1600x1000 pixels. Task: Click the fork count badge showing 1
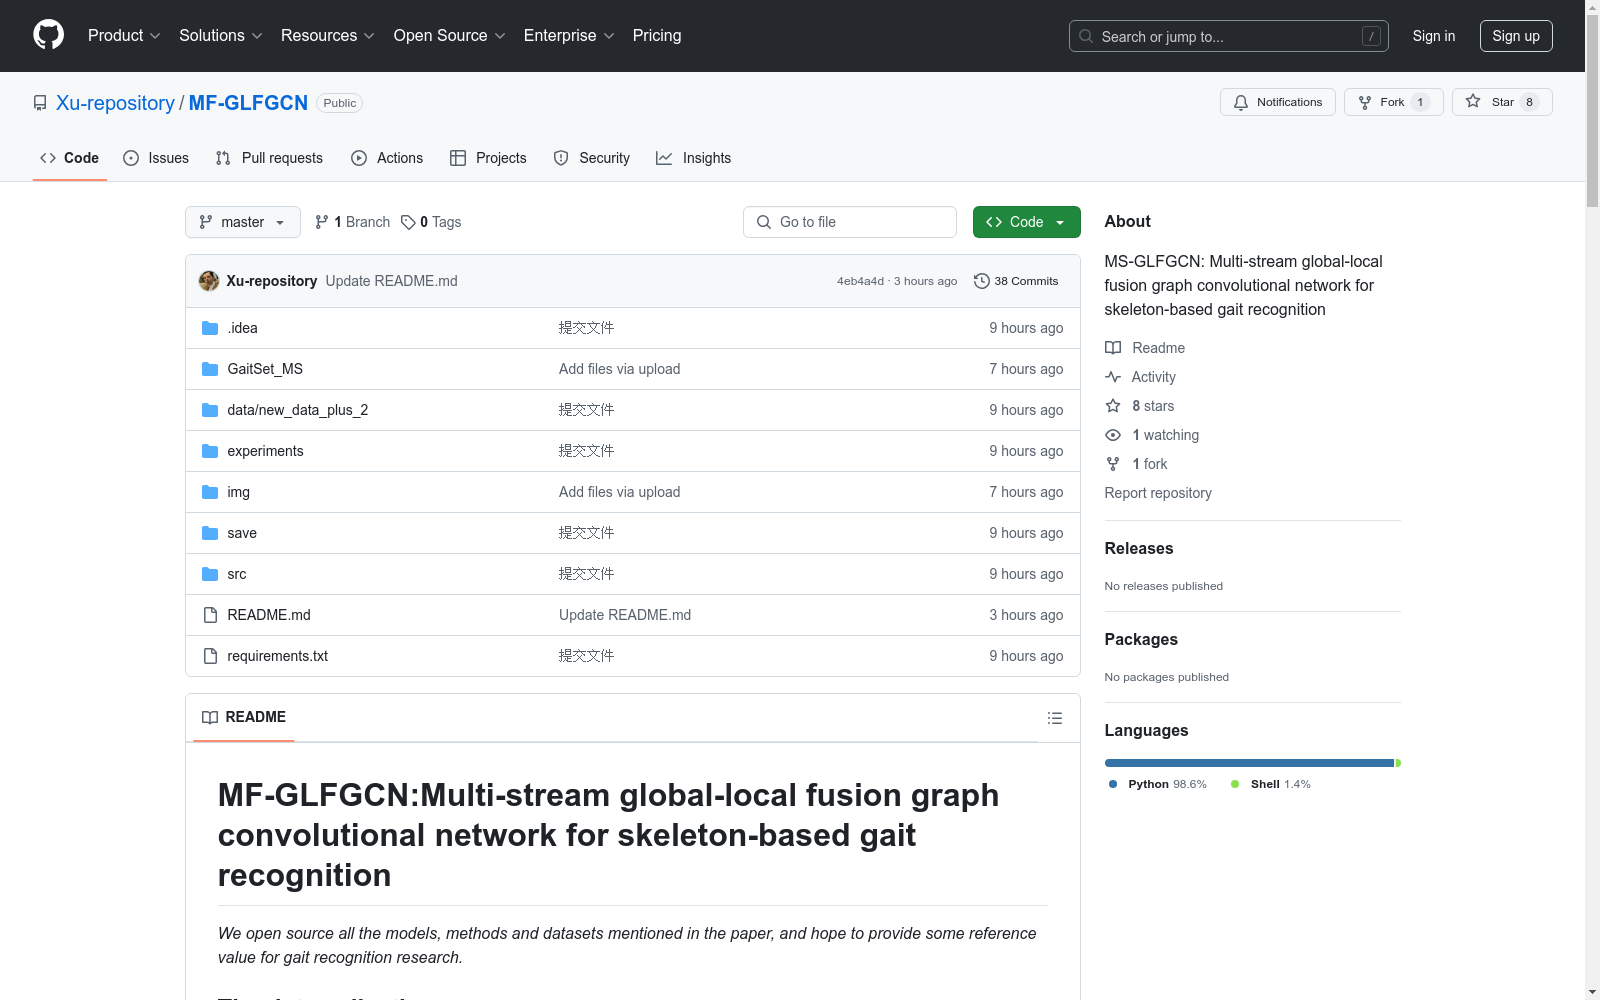point(1420,102)
